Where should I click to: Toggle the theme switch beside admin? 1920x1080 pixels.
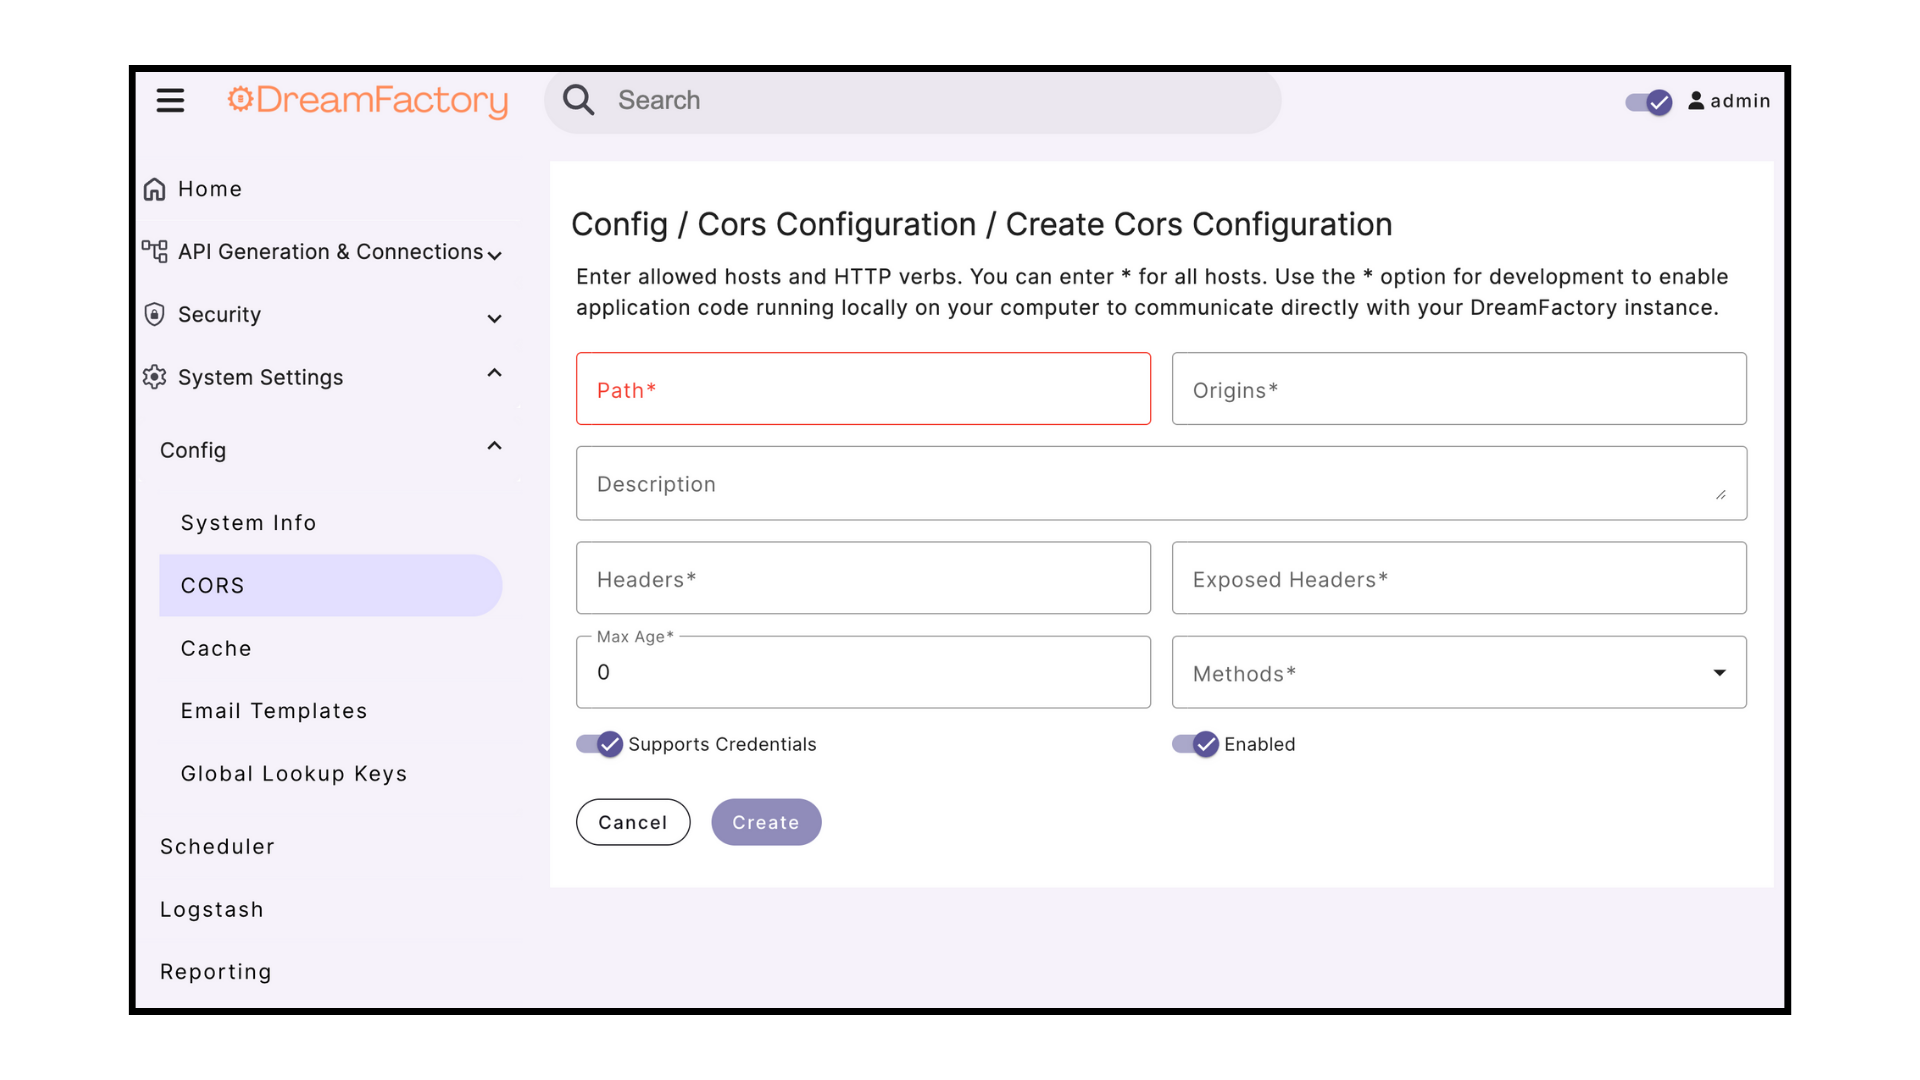click(x=1649, y=102)
